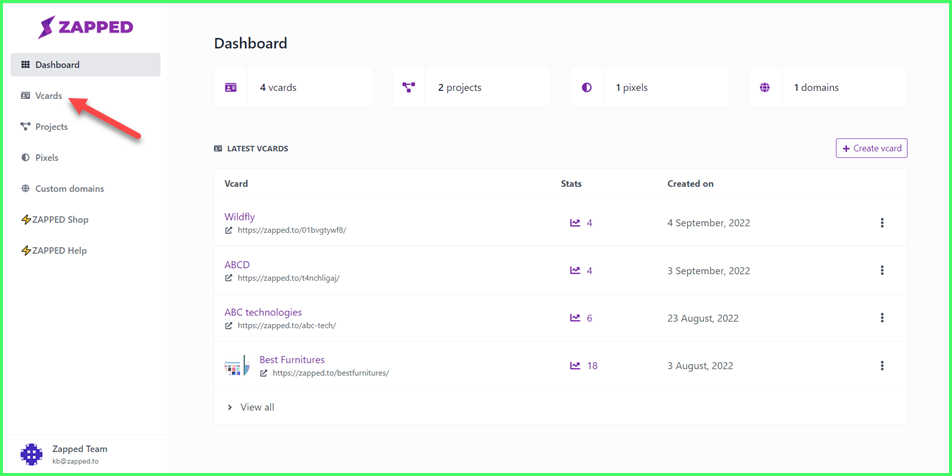952x476 pixels.
Task: Click the Zapped Team avatar
Action: pos(32,454)
